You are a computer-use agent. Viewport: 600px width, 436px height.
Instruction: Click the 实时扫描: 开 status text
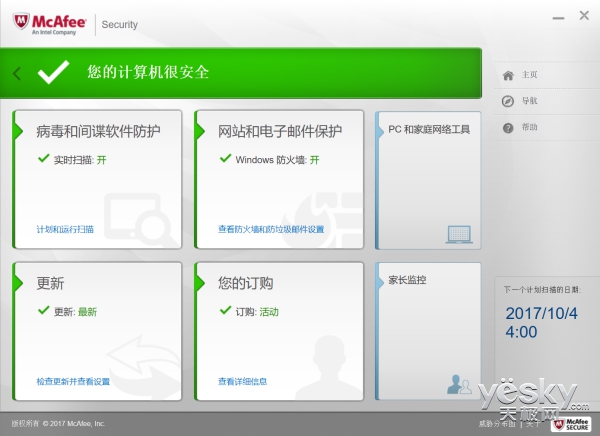(x=80, y=160)
